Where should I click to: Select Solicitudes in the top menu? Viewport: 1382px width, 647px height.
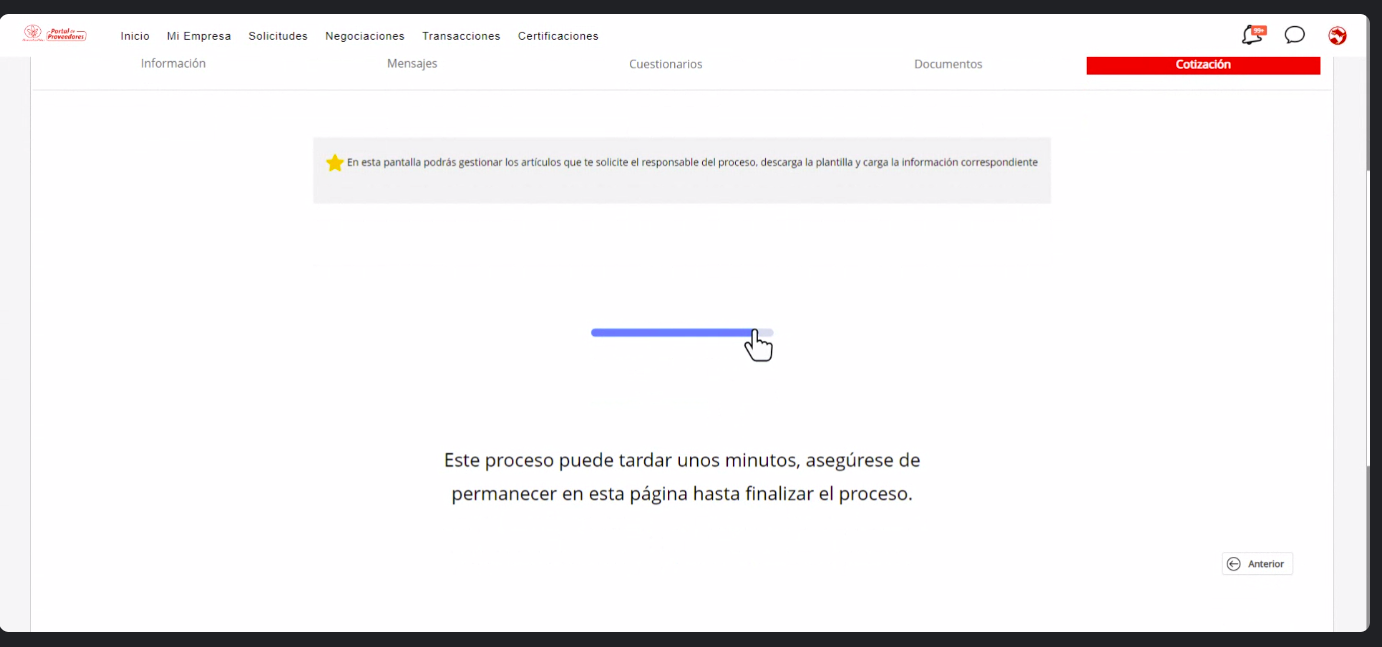click(278, 36)
